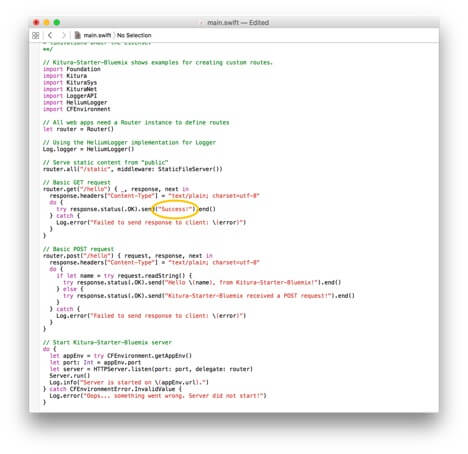The width and height of the screenshot is (468, 454).
Task: Click the request.readString() line
Action: coord(124,276)
